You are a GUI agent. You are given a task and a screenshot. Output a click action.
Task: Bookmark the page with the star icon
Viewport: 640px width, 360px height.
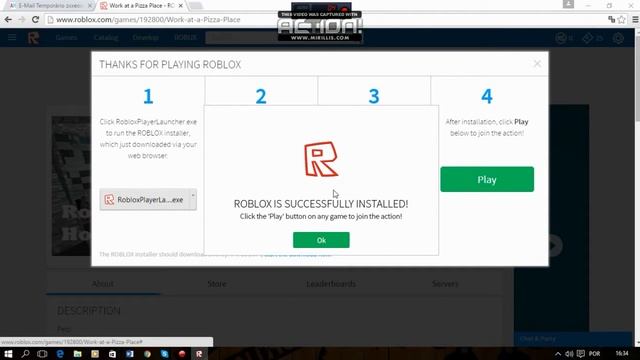click(x=622, y=19)
